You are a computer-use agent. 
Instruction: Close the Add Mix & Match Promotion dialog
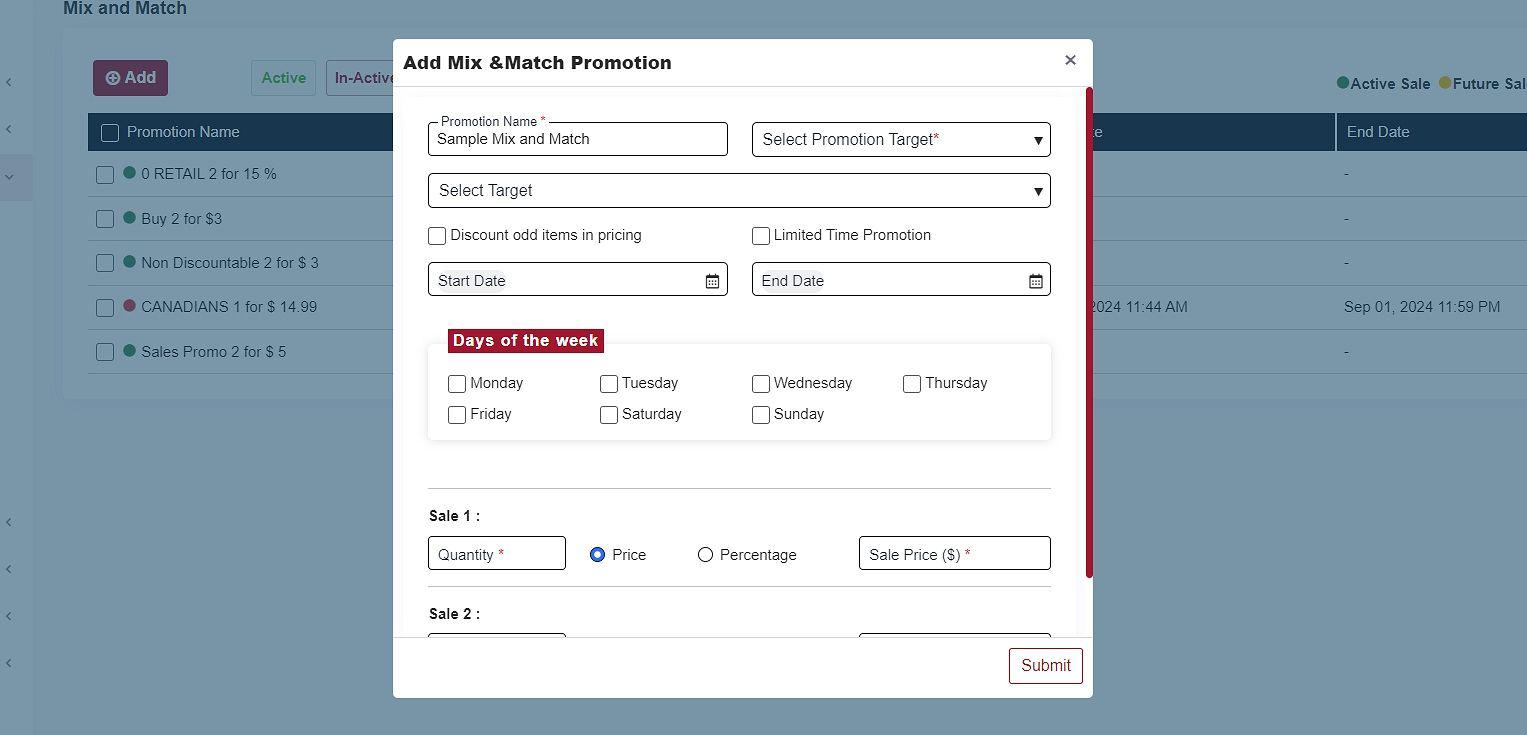click(x=1070, y=60)
